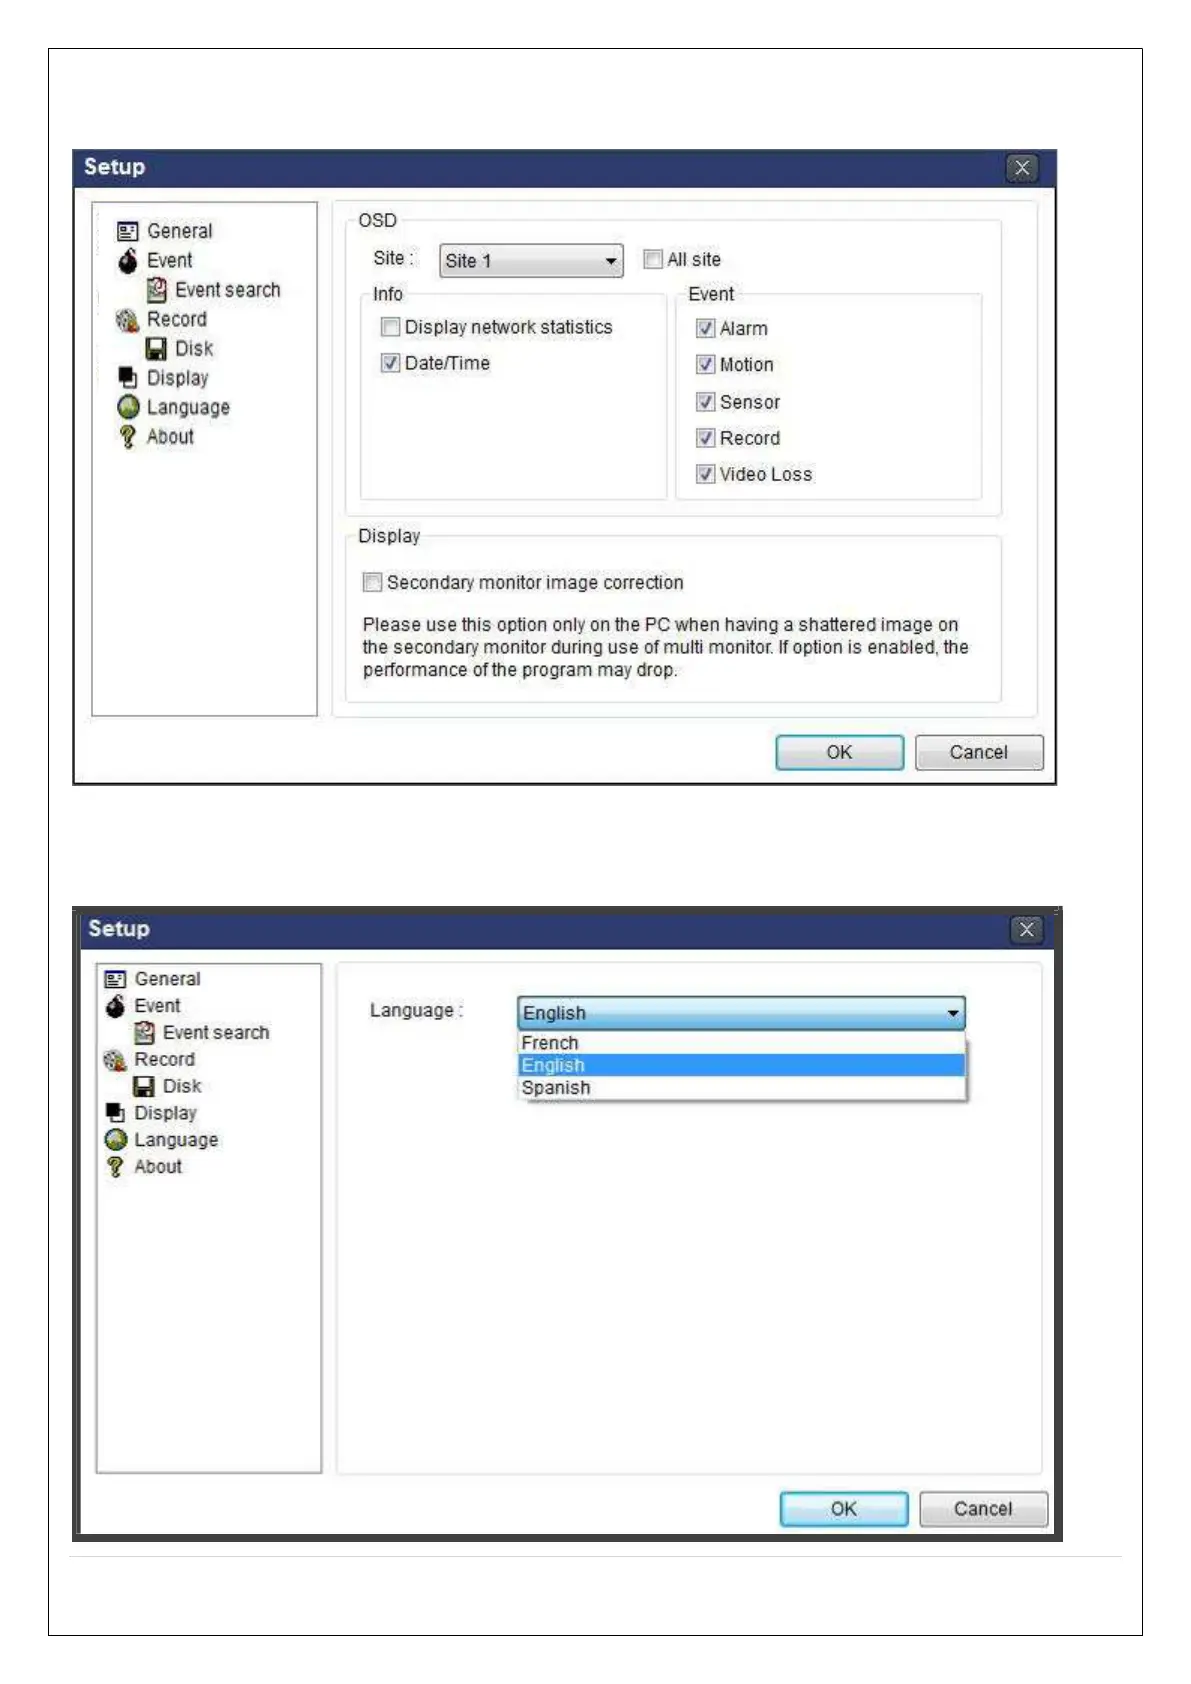Screen dimensions: 1191x1684
Task: Enable Secondary monitor image correction
Action: click(372, 582)
